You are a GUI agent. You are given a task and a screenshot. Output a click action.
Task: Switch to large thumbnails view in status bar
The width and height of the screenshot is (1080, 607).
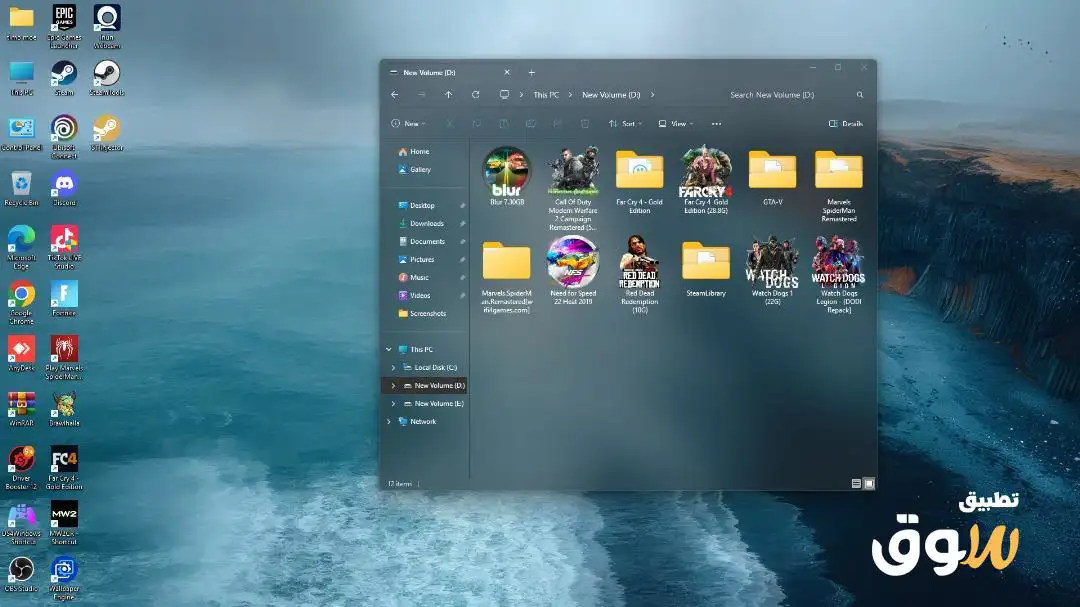tap(869, 484)
